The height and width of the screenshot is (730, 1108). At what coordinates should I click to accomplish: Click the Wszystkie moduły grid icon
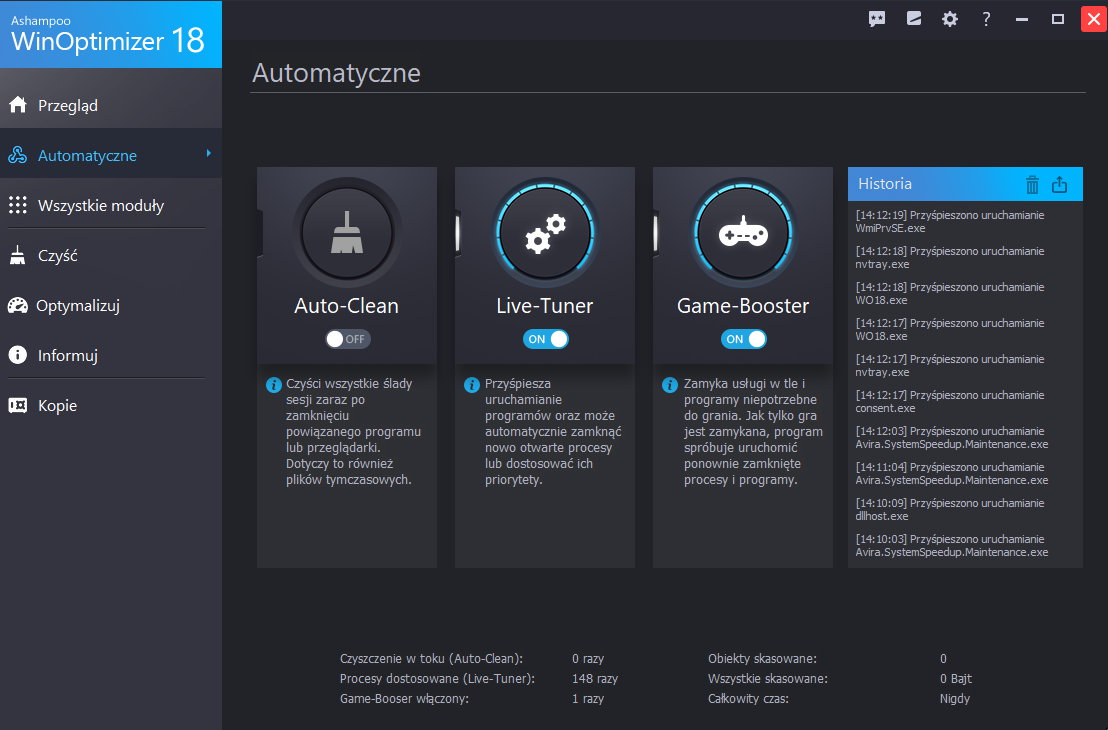click(x=18, y=205)
